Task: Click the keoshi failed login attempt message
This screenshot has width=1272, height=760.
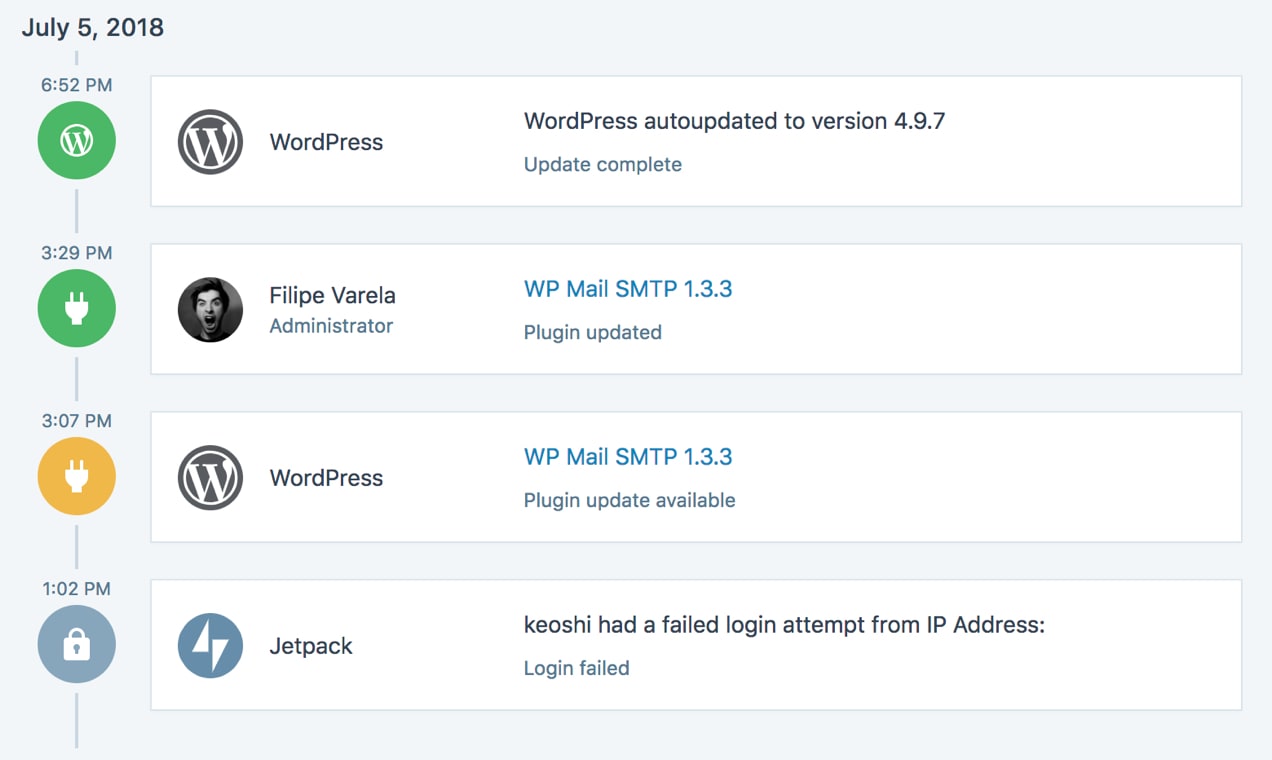Action: pyautogui.click(x=784, y=625)
